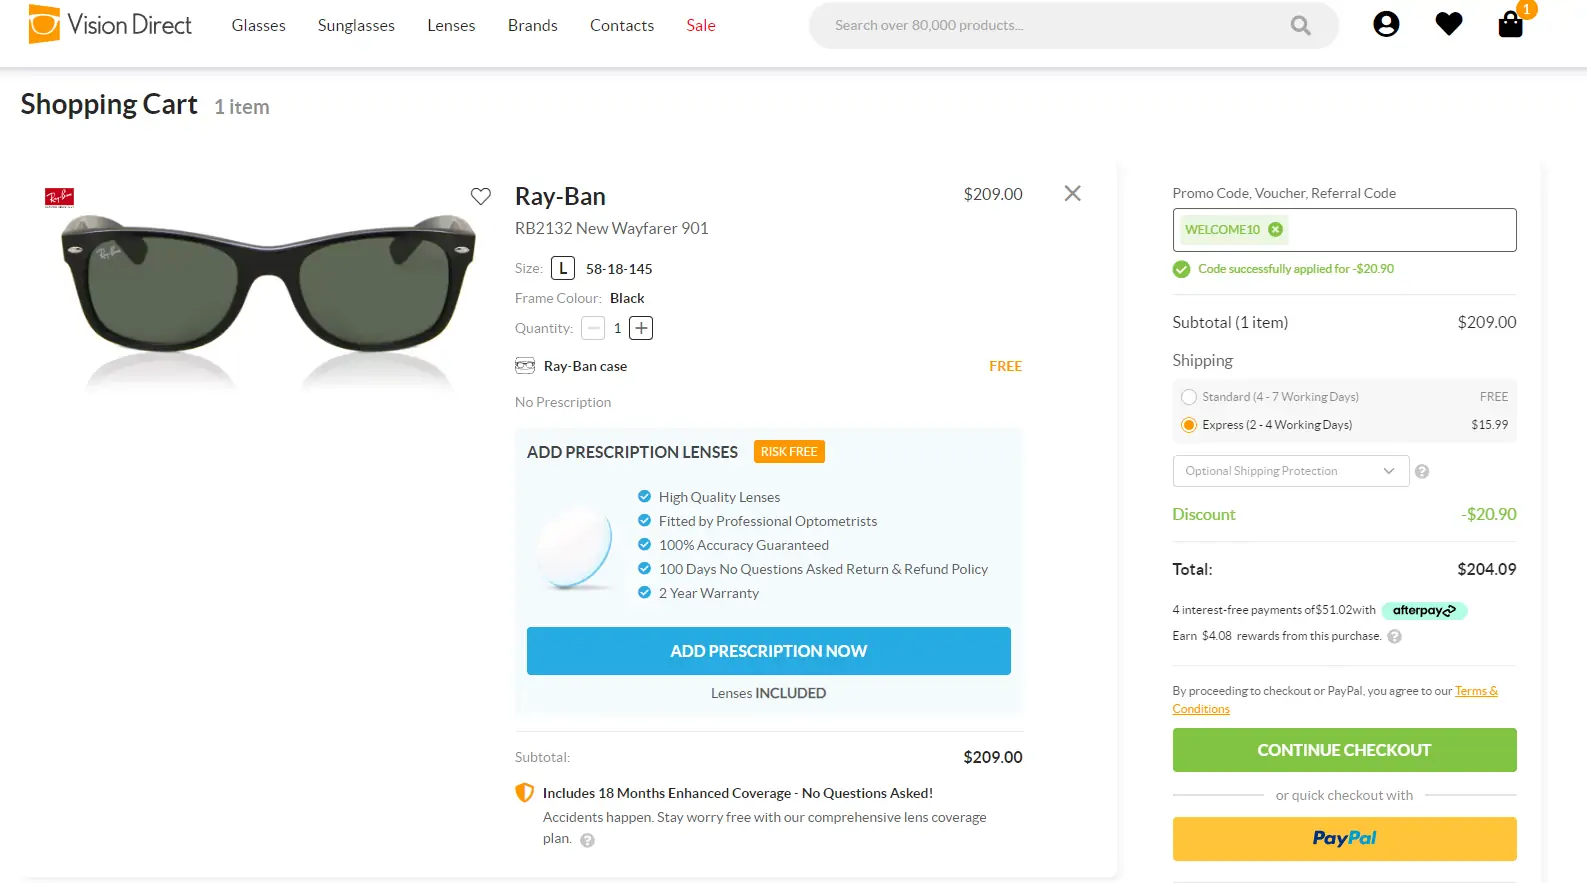Open coverage plan help icon
The height and width of the screenshot is (883, 1587).
pyautogui.click(x=587, y=841)
